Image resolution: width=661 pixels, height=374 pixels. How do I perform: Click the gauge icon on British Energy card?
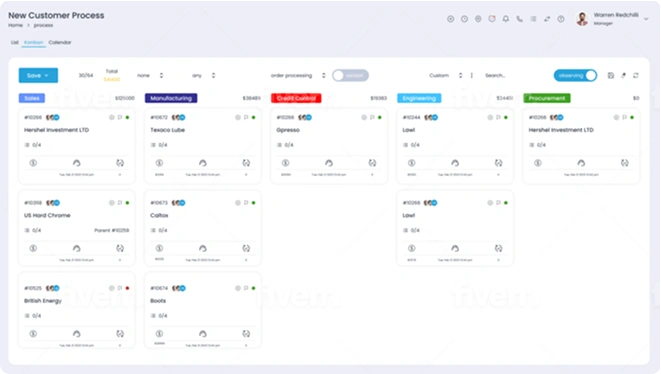point(76,334)
